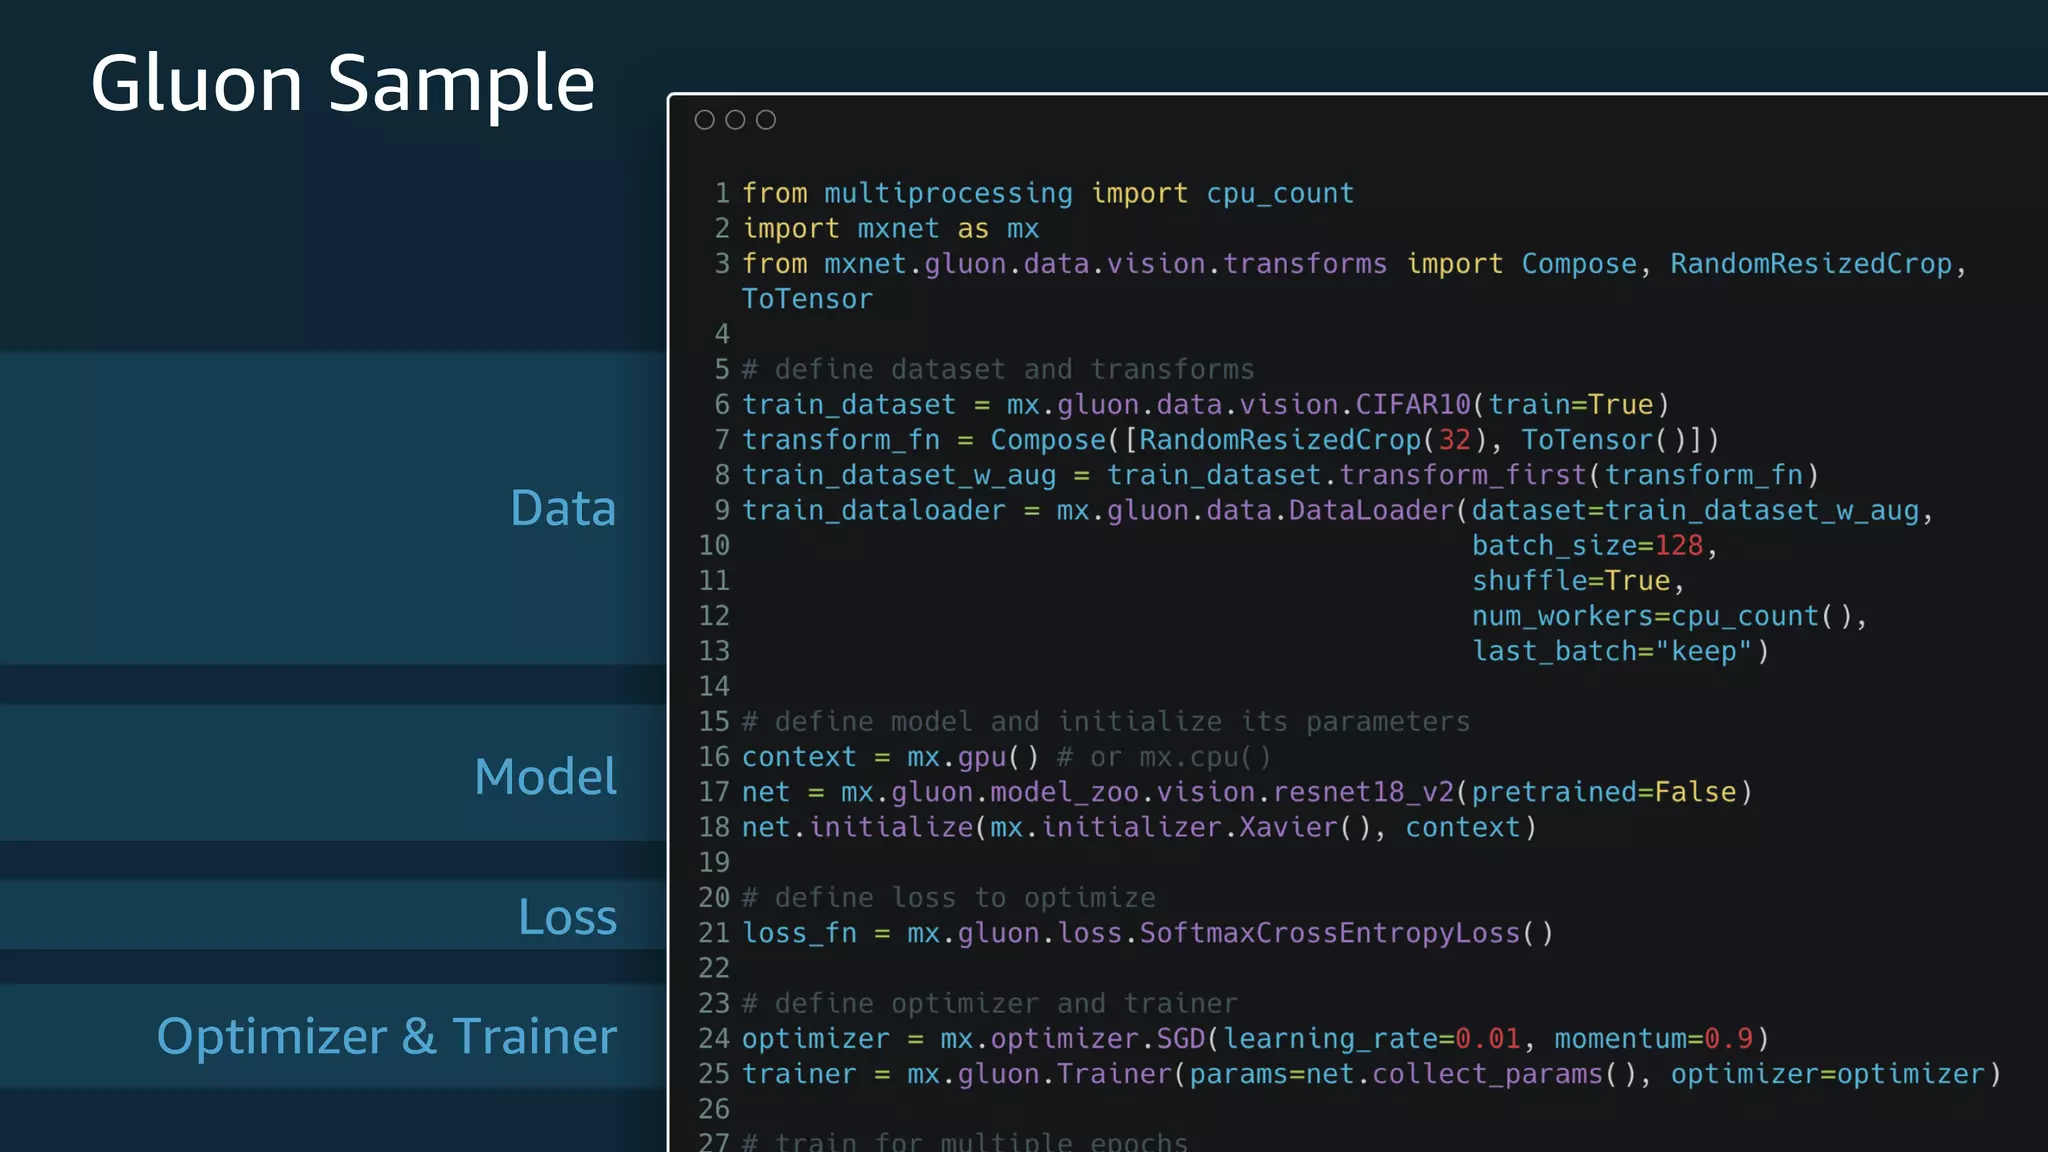Viewport: 2048px width, 1152px height.
Task: Click 'transform_first' on line 8
Action: point(1463,475)
